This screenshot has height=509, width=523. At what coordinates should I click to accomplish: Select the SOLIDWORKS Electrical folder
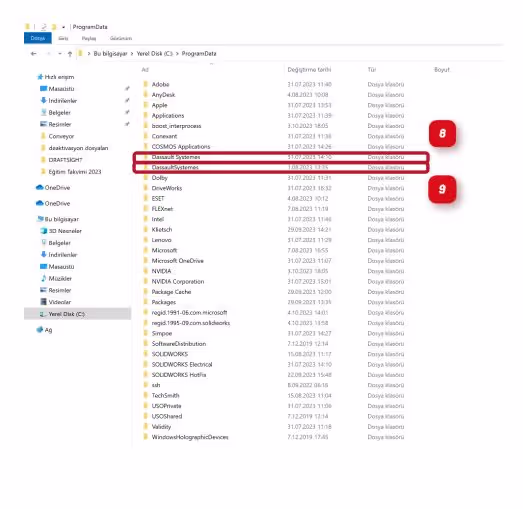[x=182, y=365]
